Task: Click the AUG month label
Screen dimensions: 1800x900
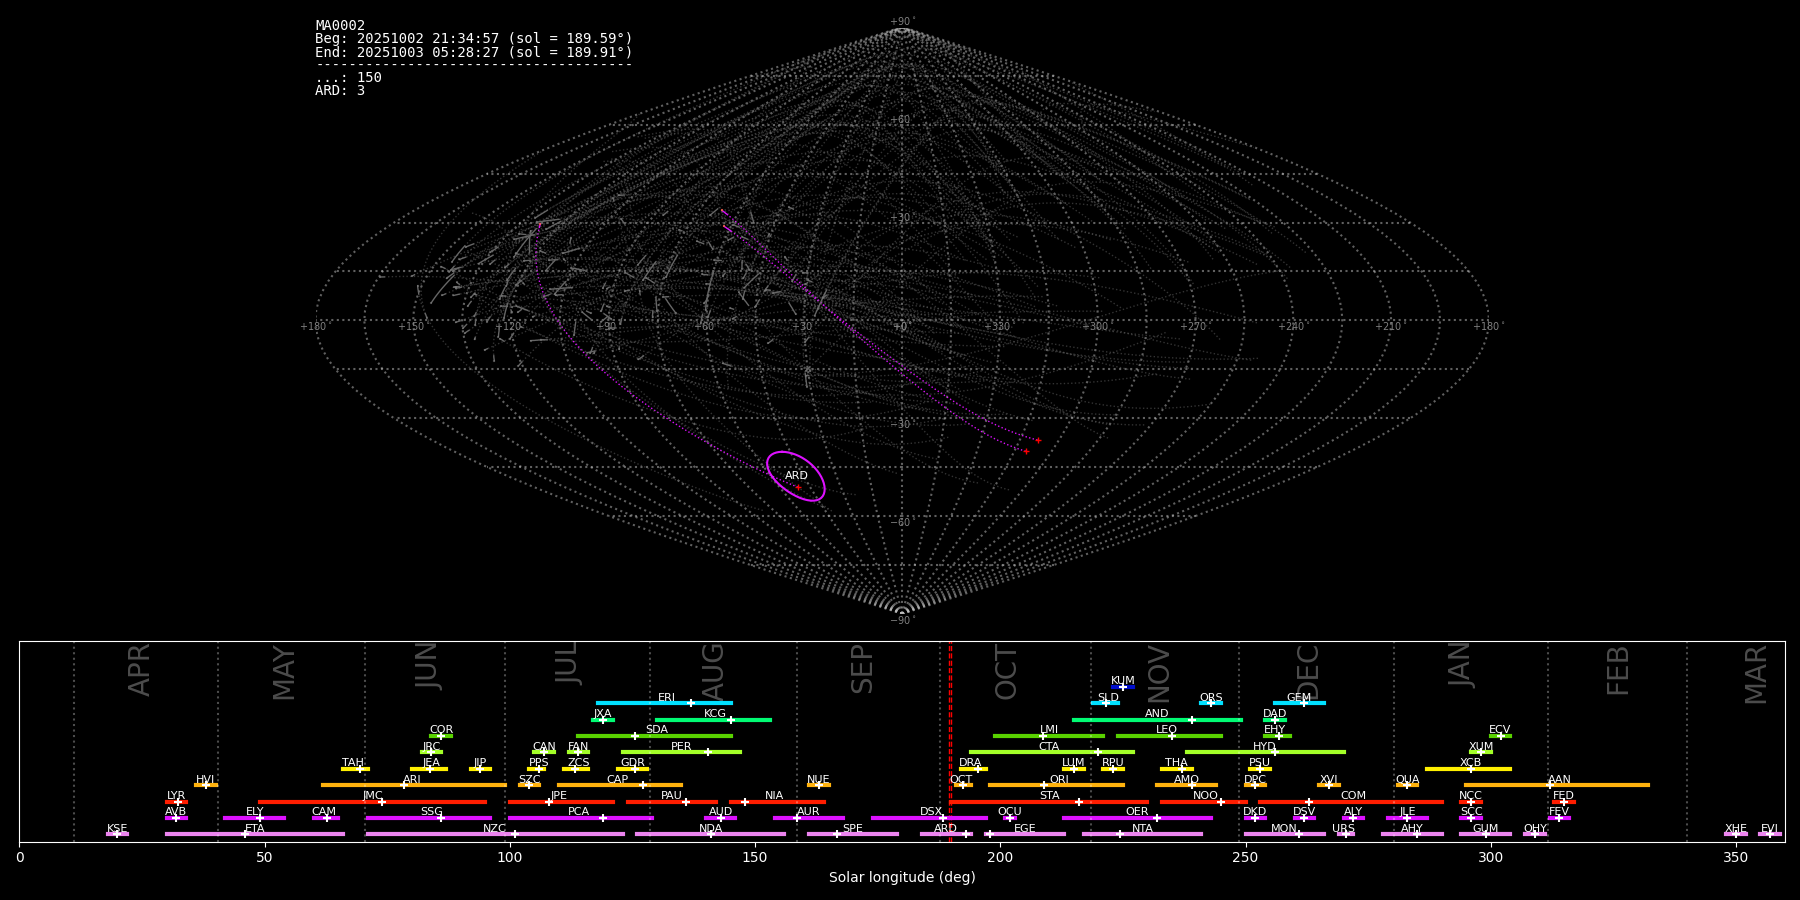Action: [713, 672]
